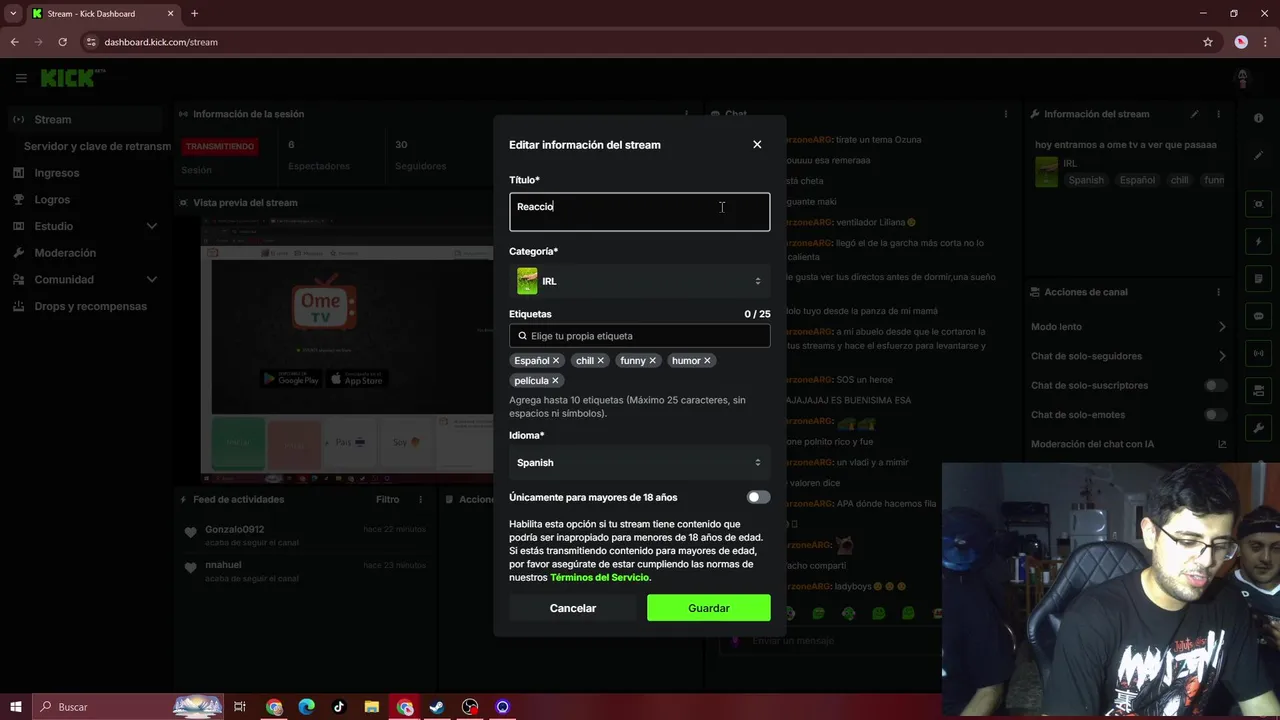Click the TRANSMITIENDO status badge
Image resolution: width=1280 pixels, height=720 pixels.
point(220,146)
